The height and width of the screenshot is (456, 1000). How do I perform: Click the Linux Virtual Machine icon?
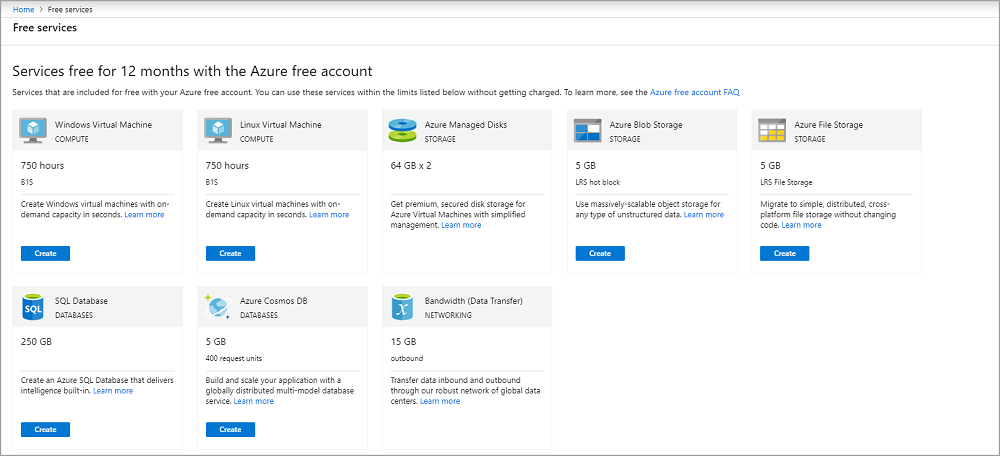pos(217,129)
